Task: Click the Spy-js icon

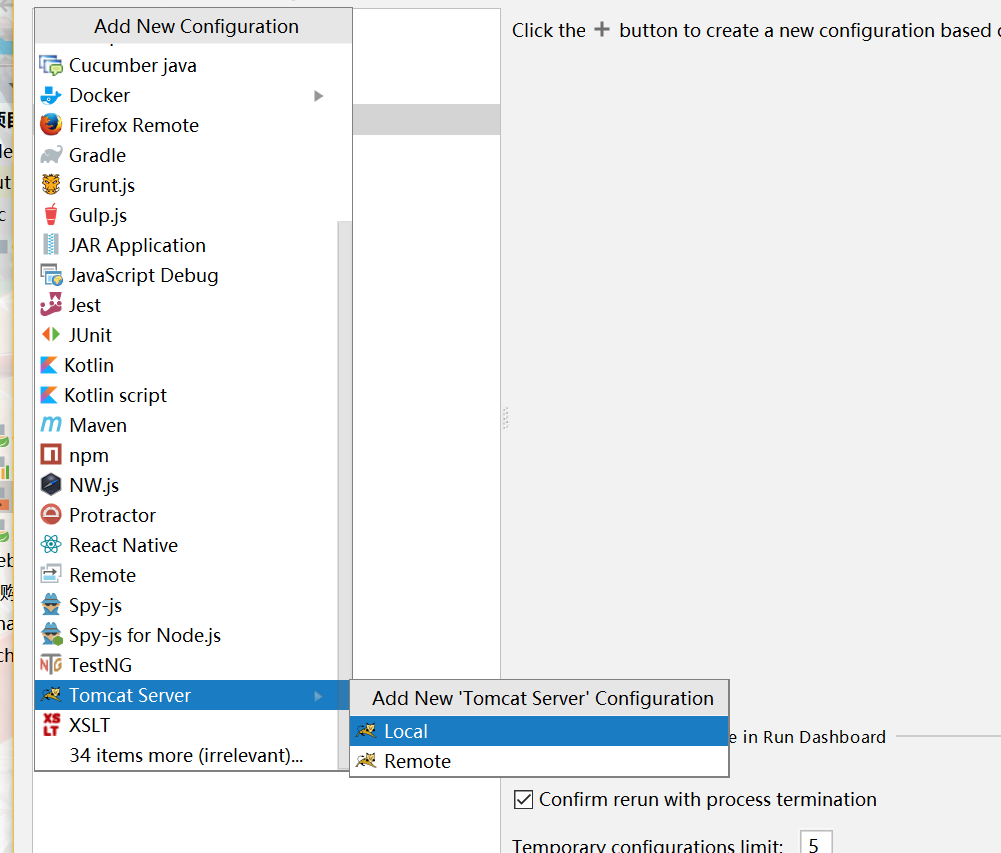Action: (51, 605)
